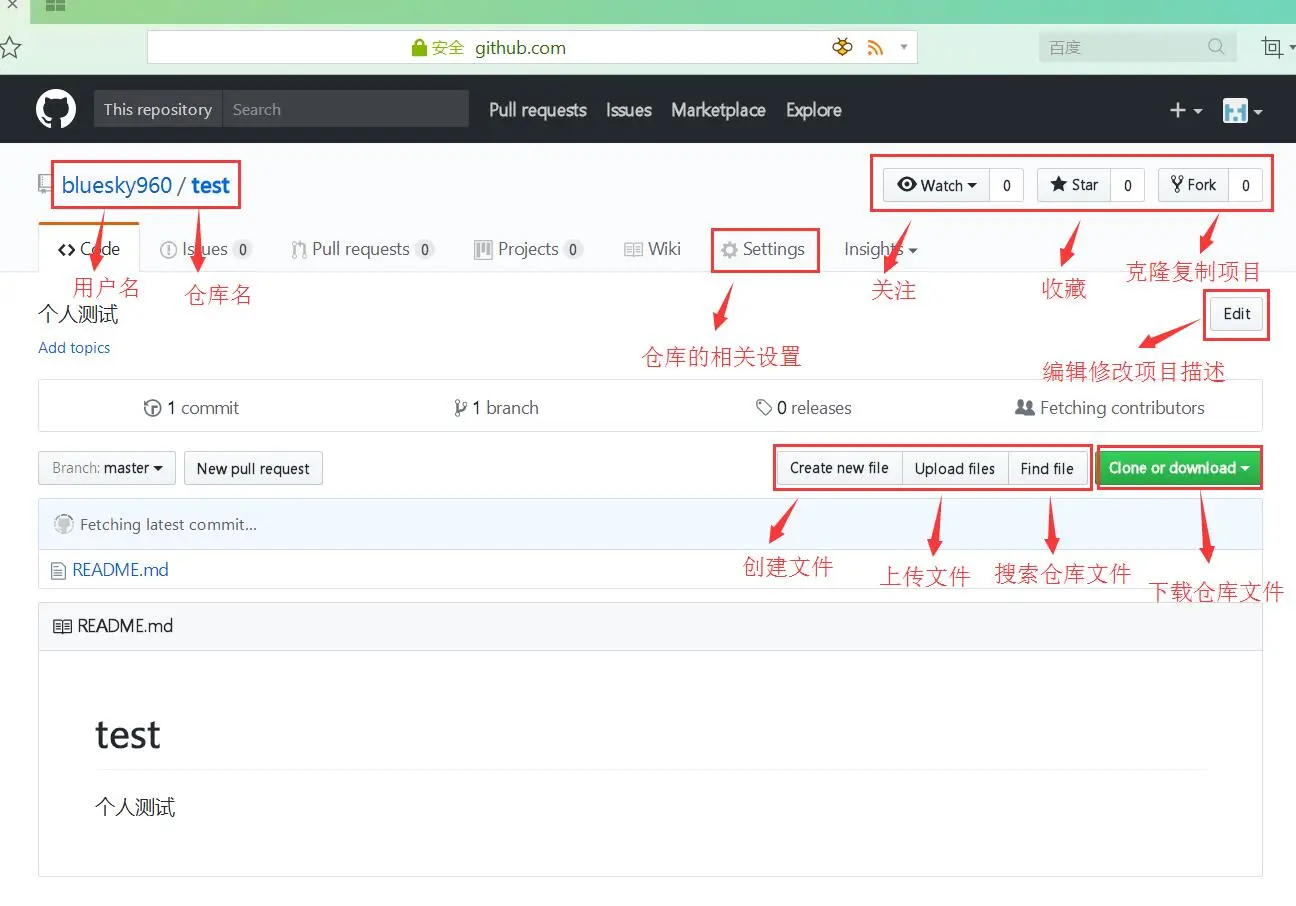
Task: Open the bluesky960 user profile link
Action: 117,185
